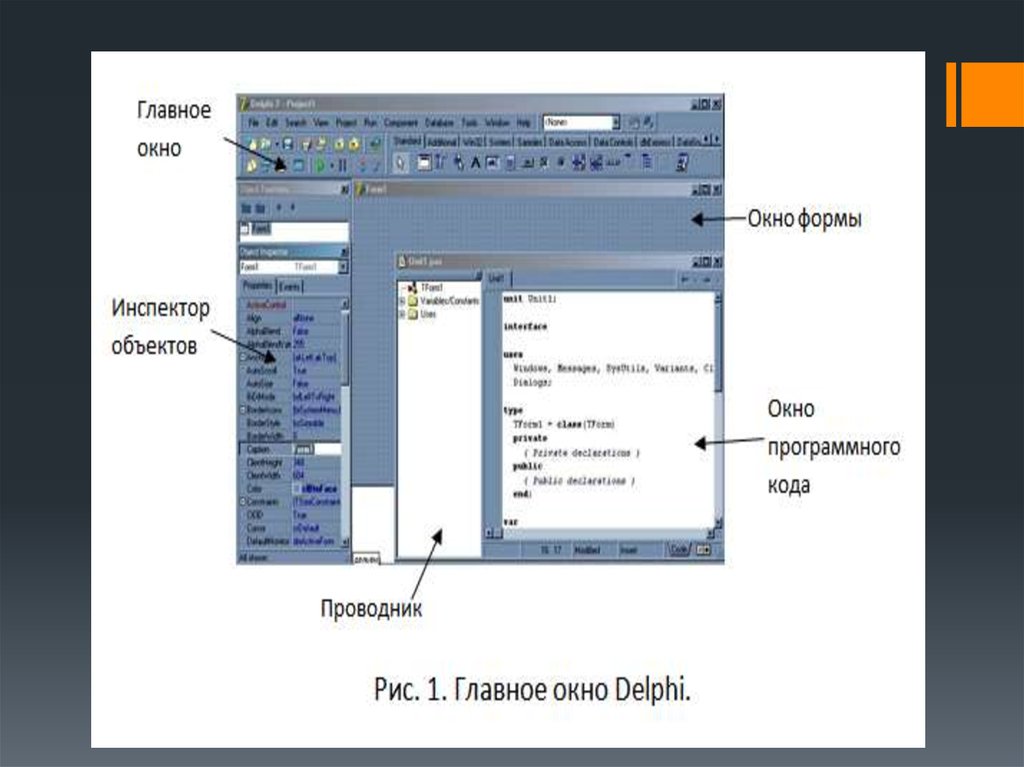Select TForm1 in the code explorer tree
The height and width of the screenshot is (767, 1024).
pos(432,287)
